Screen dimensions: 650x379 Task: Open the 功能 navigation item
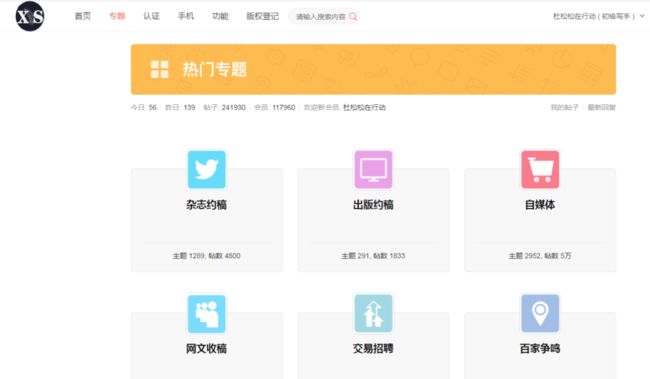(220, 16)
